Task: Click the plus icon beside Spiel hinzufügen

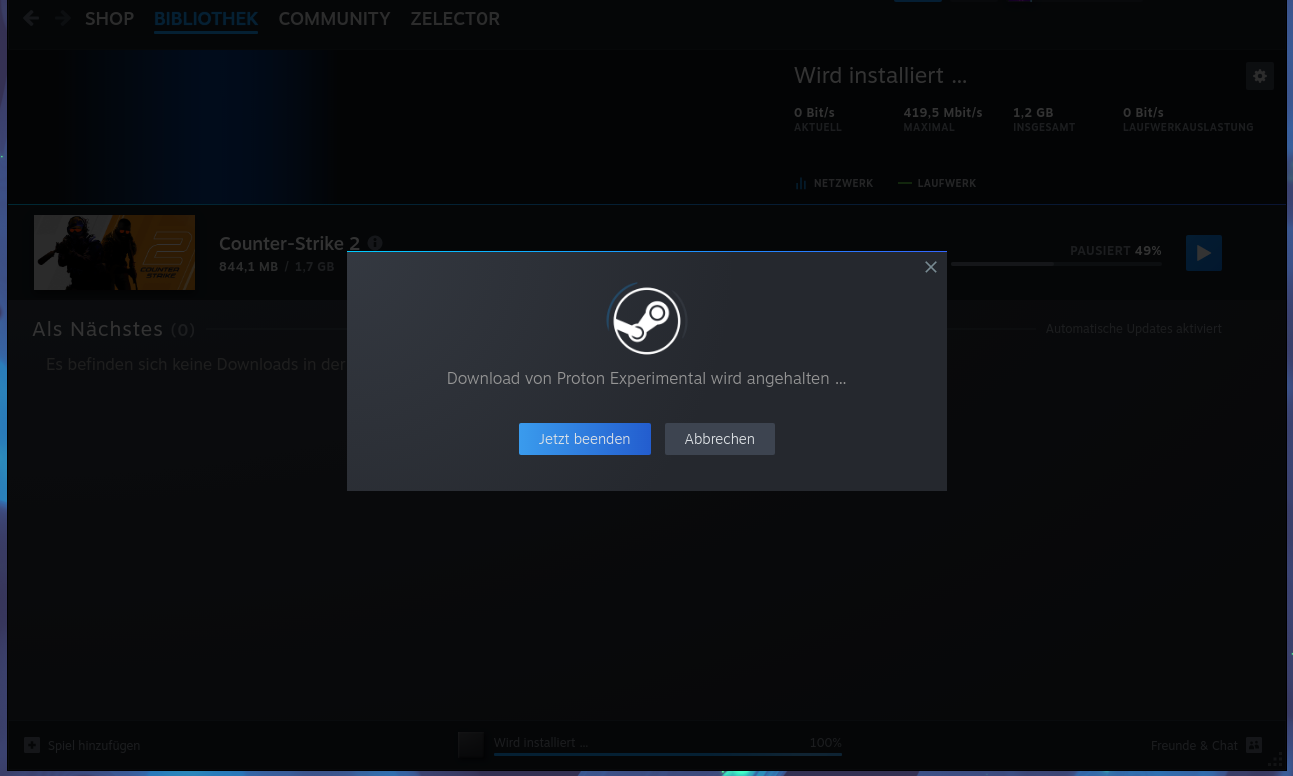Action: pos(32,745)
